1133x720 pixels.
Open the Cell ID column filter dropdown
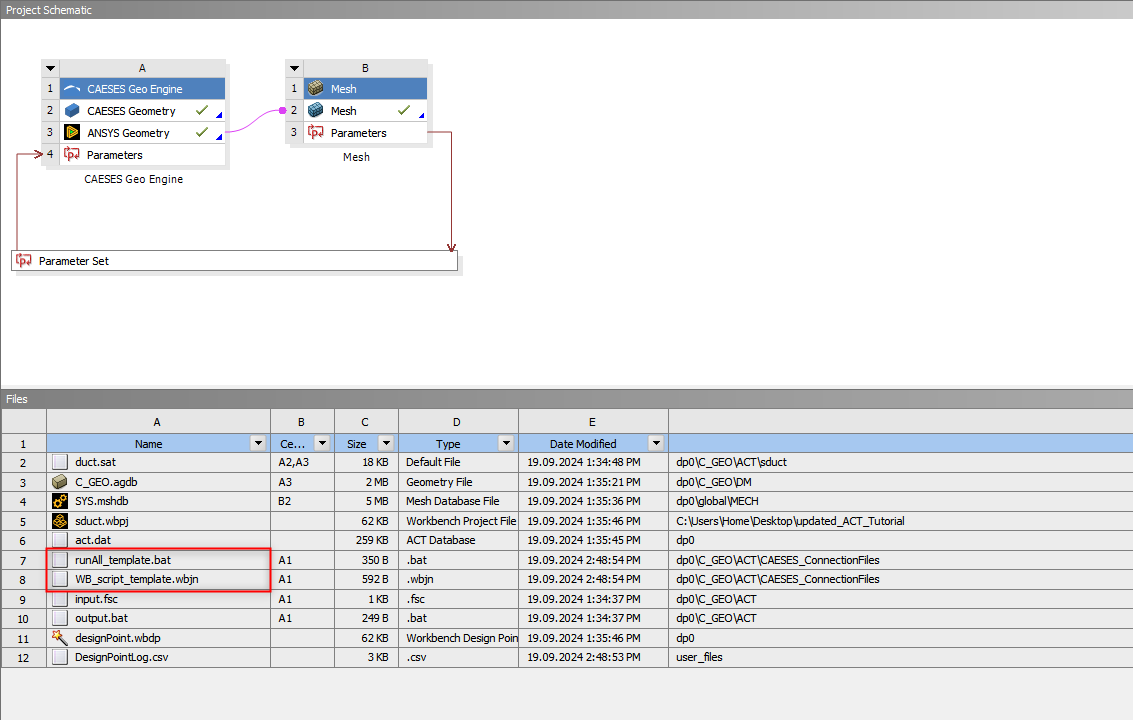point(322,443)
